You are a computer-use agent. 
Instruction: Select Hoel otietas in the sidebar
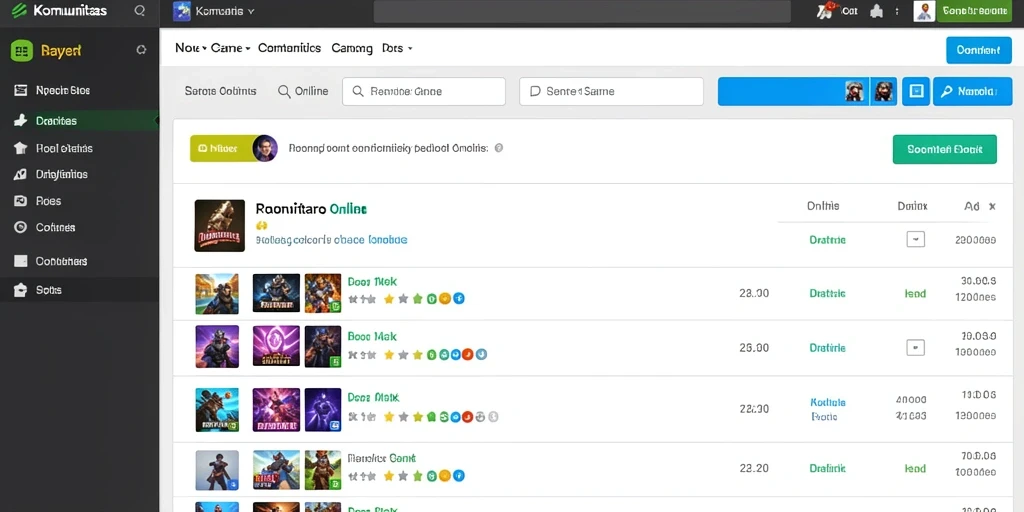(x=65, y=148)
